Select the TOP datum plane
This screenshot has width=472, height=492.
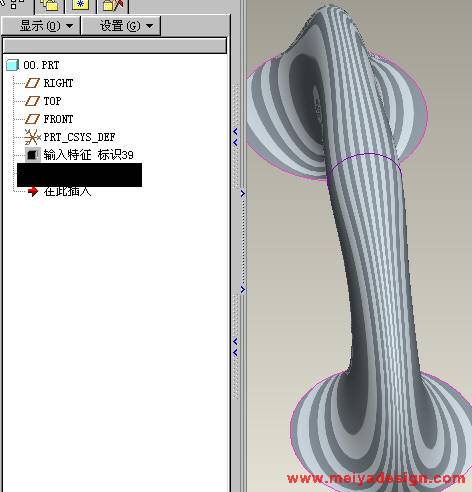click(52, 101)
